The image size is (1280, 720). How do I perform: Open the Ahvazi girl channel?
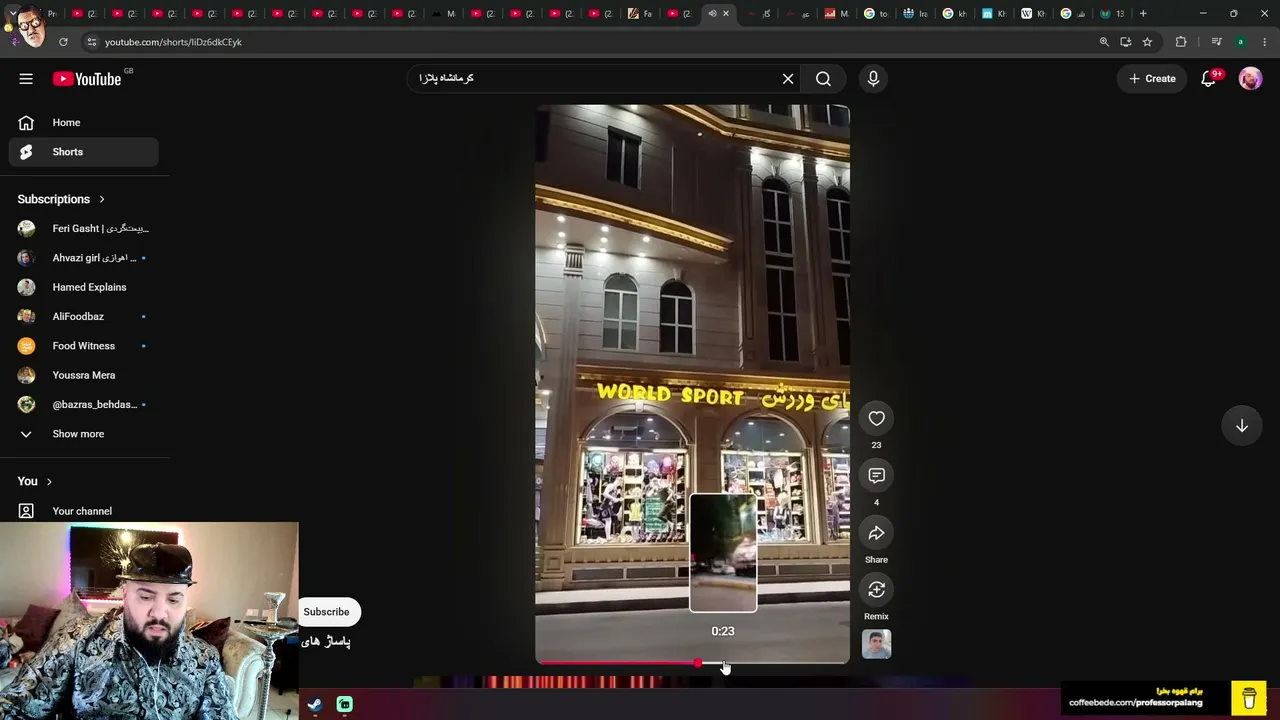click(x=84, y=258)
